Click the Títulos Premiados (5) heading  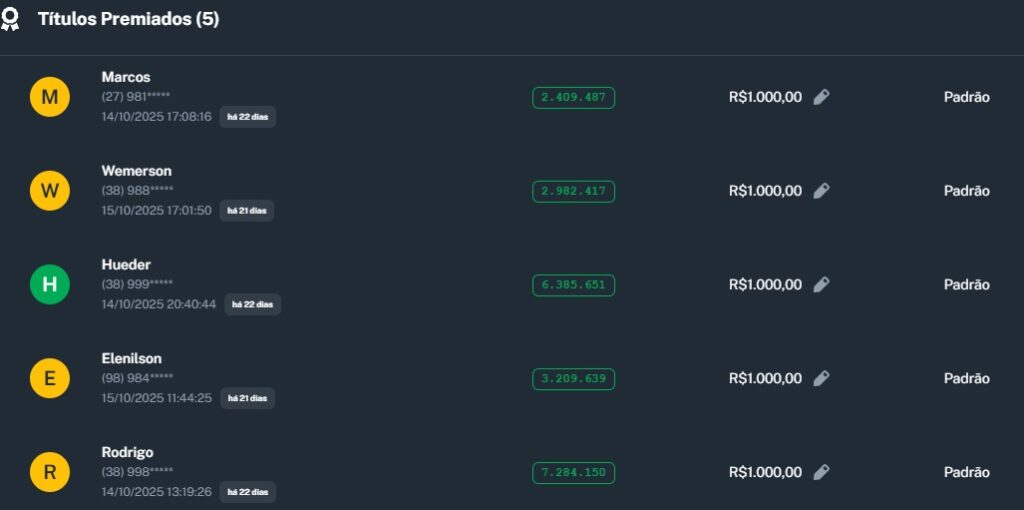point(128,20)
